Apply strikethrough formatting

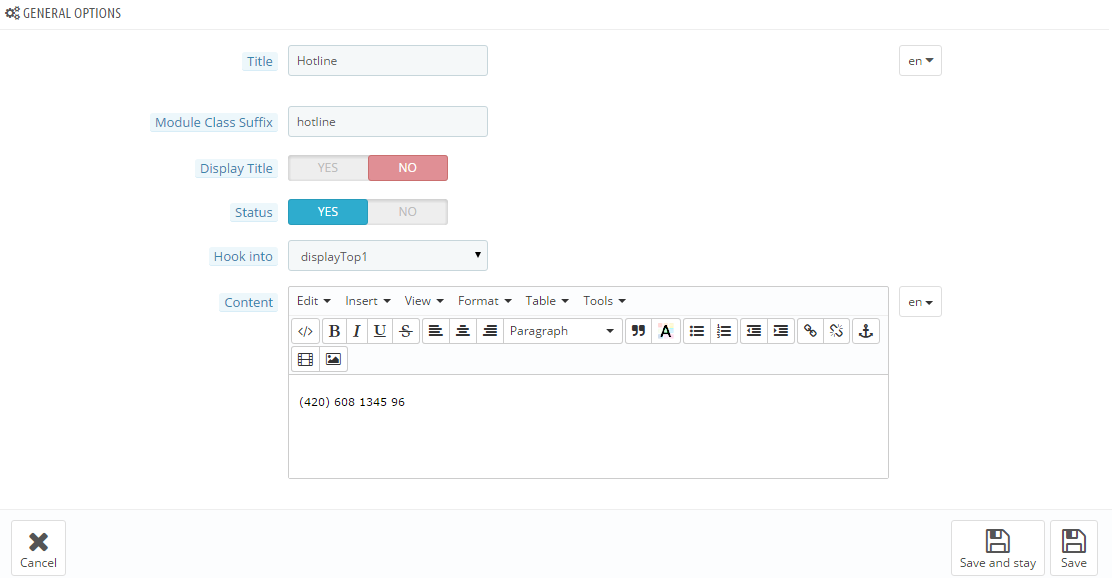click(x=406, y=331)
